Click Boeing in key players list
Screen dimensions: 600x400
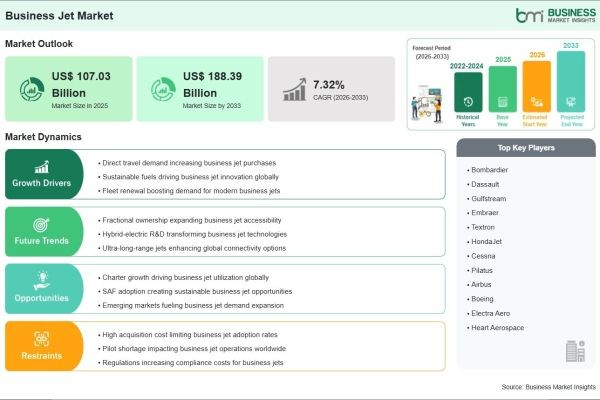[x=482, y=299]
